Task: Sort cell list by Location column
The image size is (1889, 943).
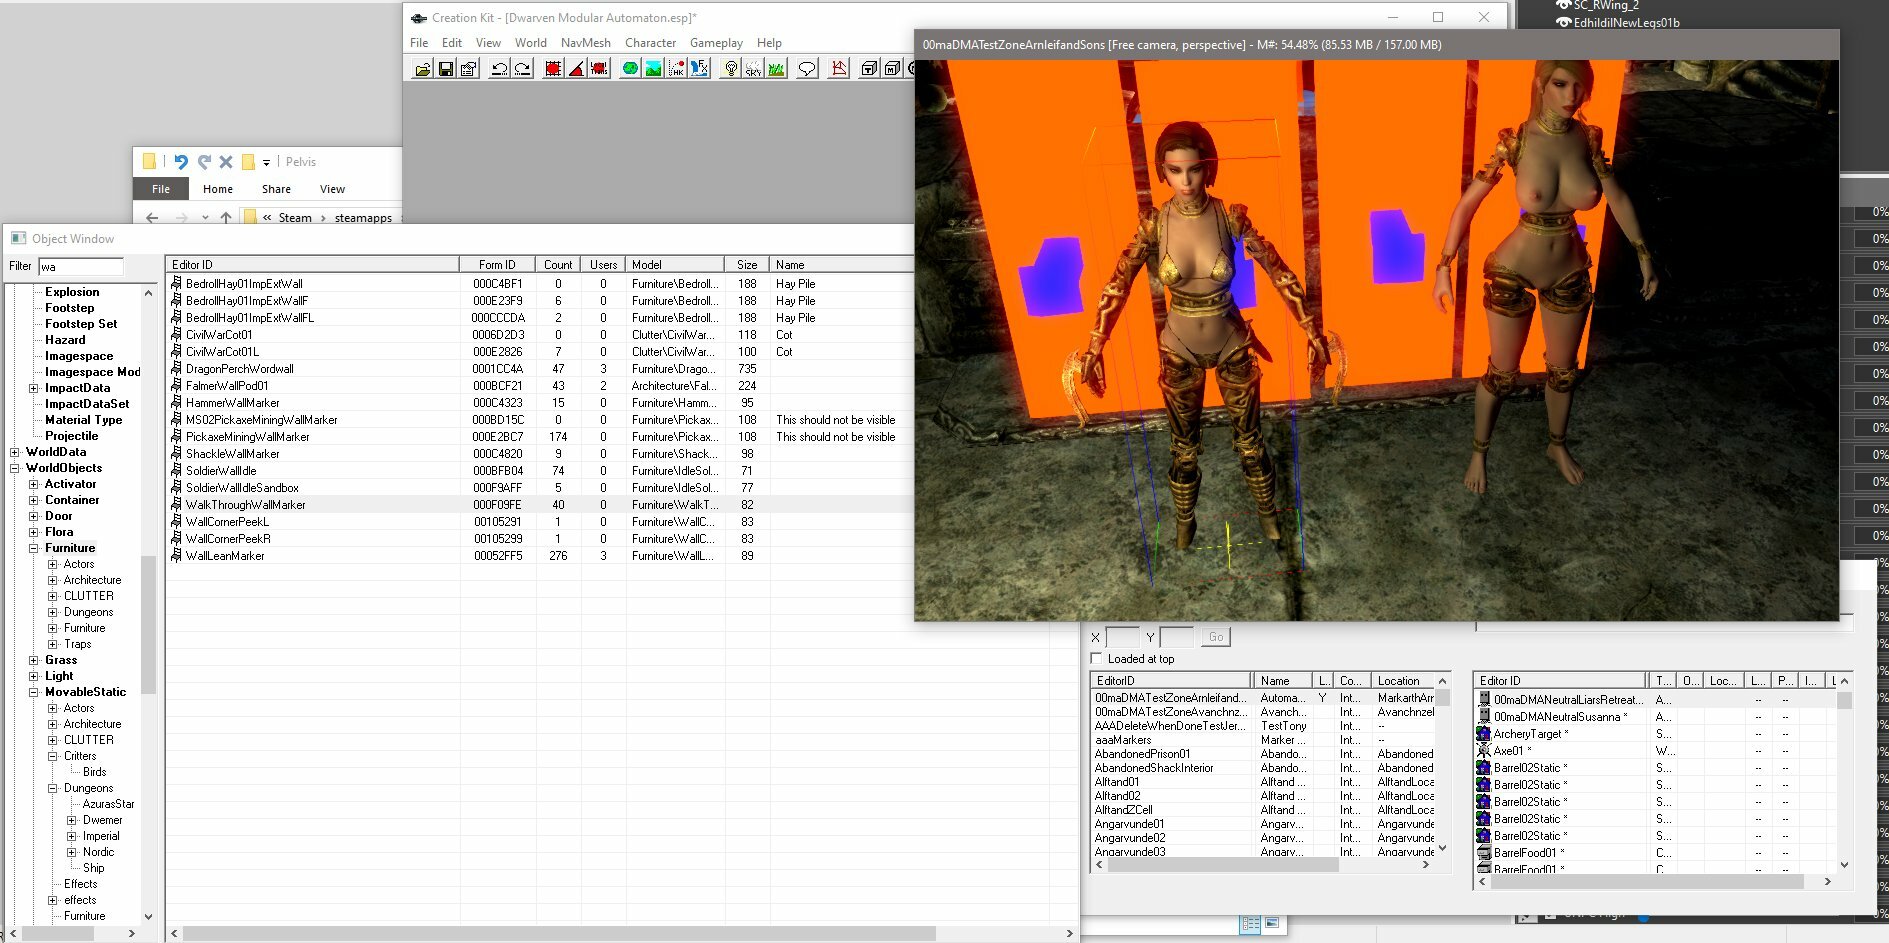Action: click(x=1402, y=681)
